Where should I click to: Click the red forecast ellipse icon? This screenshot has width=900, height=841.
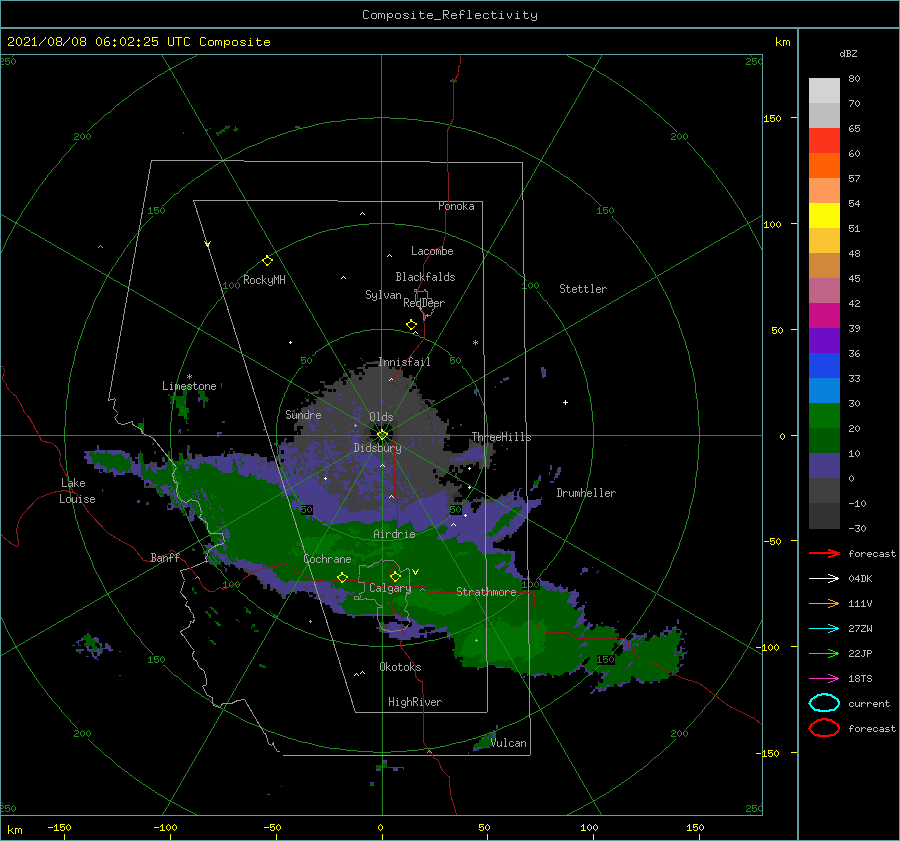(824, 728)
